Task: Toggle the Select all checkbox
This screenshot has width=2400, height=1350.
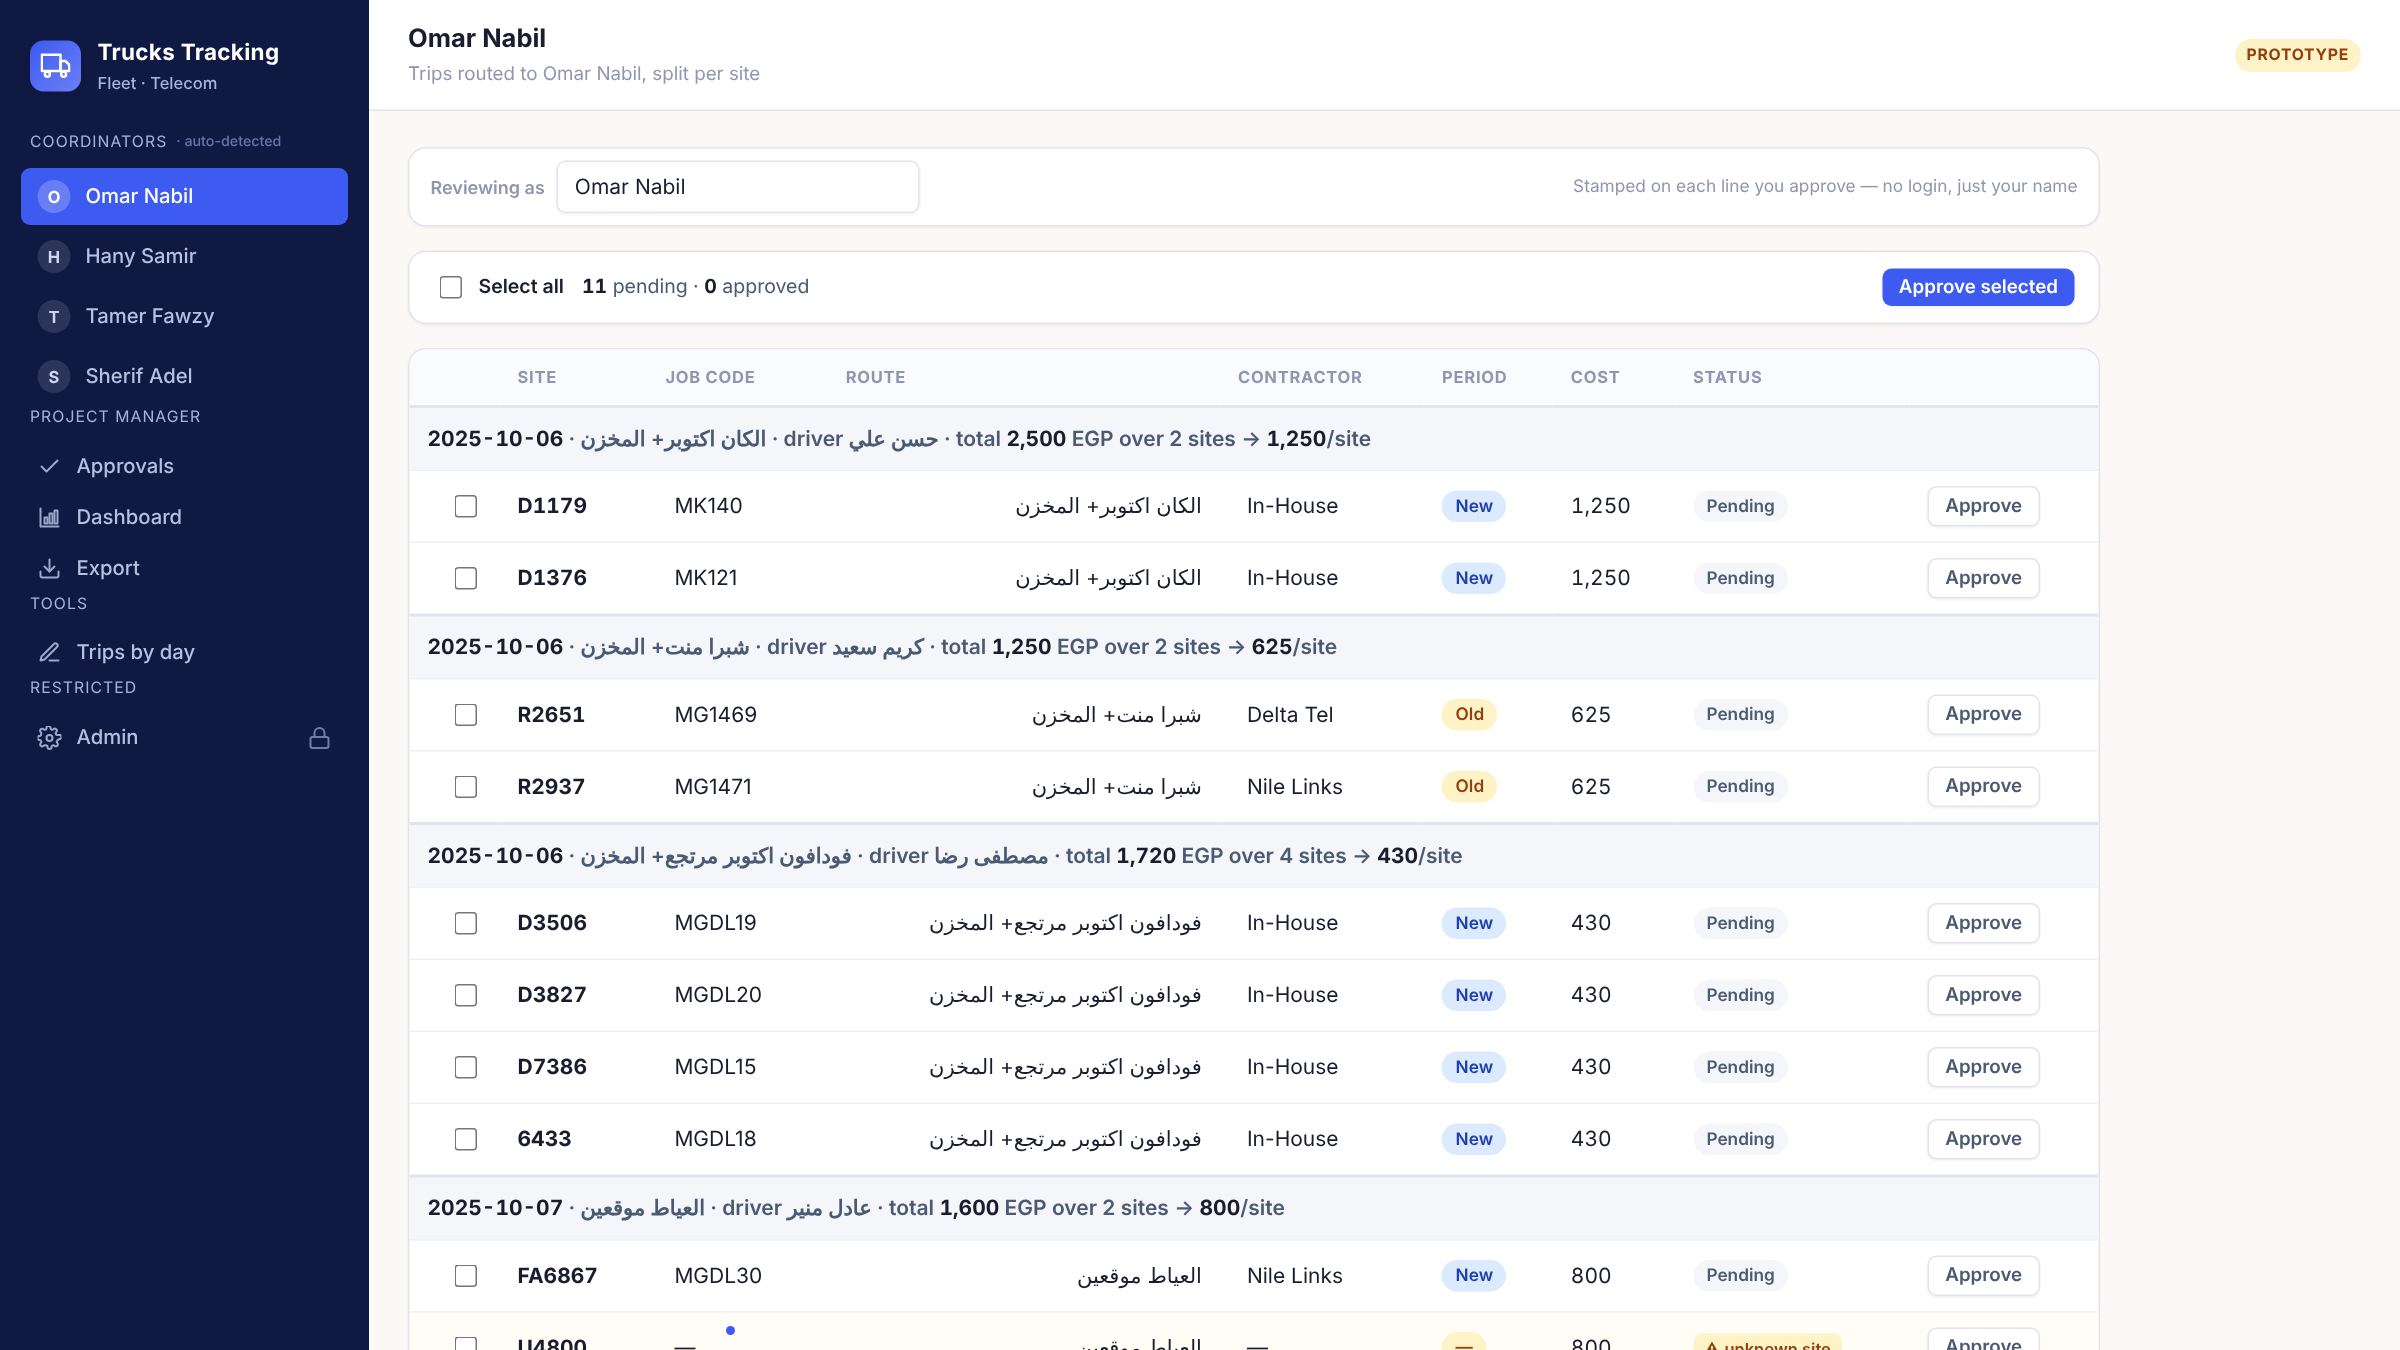Action: 451,287
